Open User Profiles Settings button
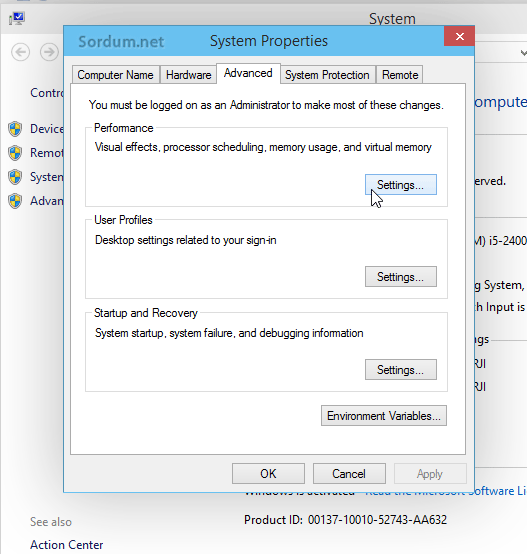 tap(401, 277)
